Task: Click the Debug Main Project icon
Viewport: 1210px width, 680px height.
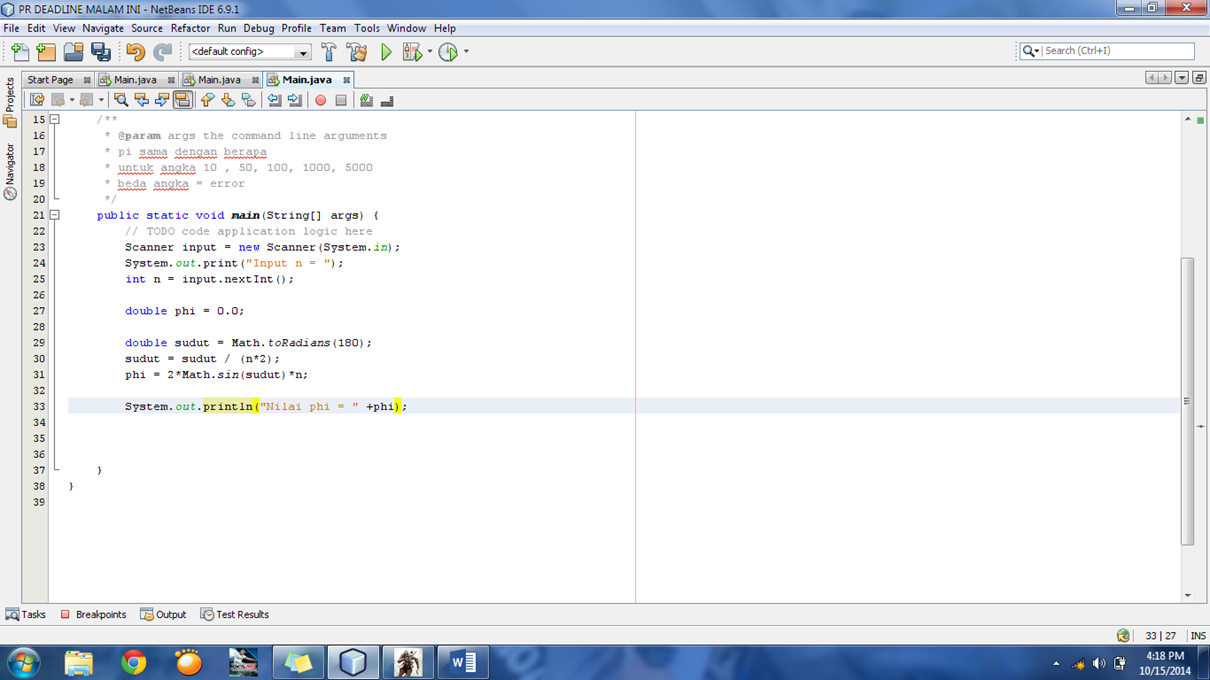Action: (x=411, y=51)
